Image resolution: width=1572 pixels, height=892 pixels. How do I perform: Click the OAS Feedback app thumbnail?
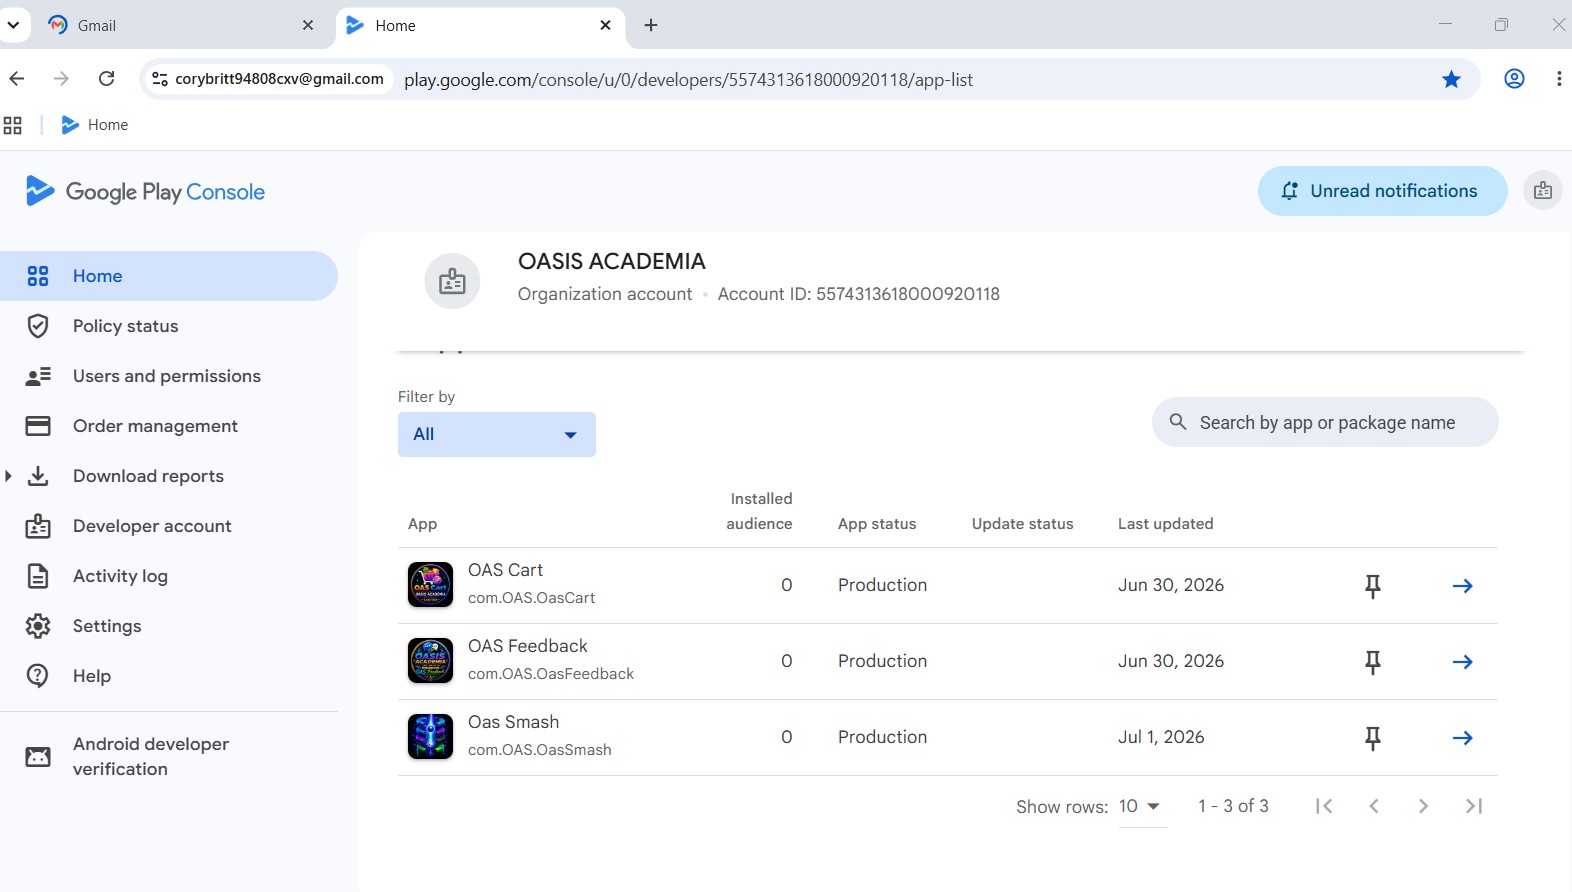tap(430, 661)
